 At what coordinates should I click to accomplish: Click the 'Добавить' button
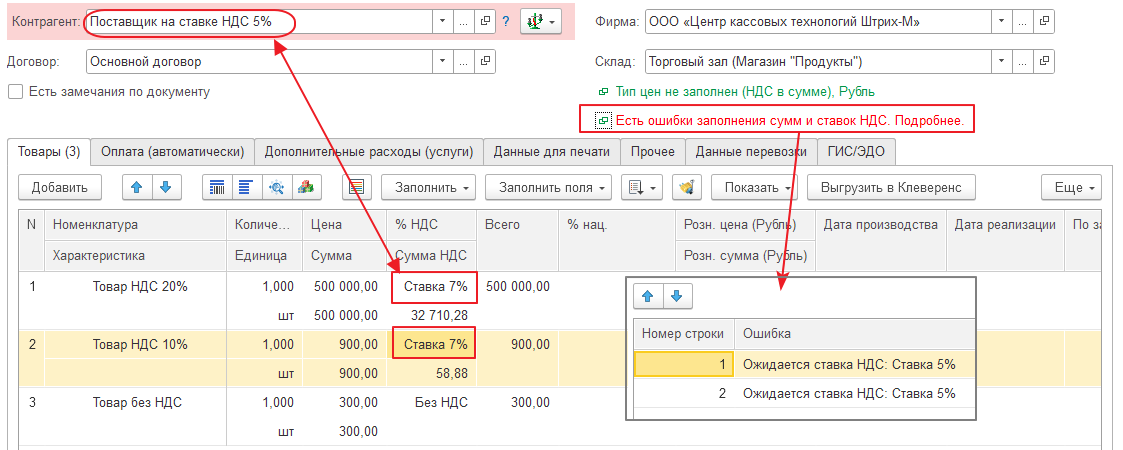click(59, 187)
